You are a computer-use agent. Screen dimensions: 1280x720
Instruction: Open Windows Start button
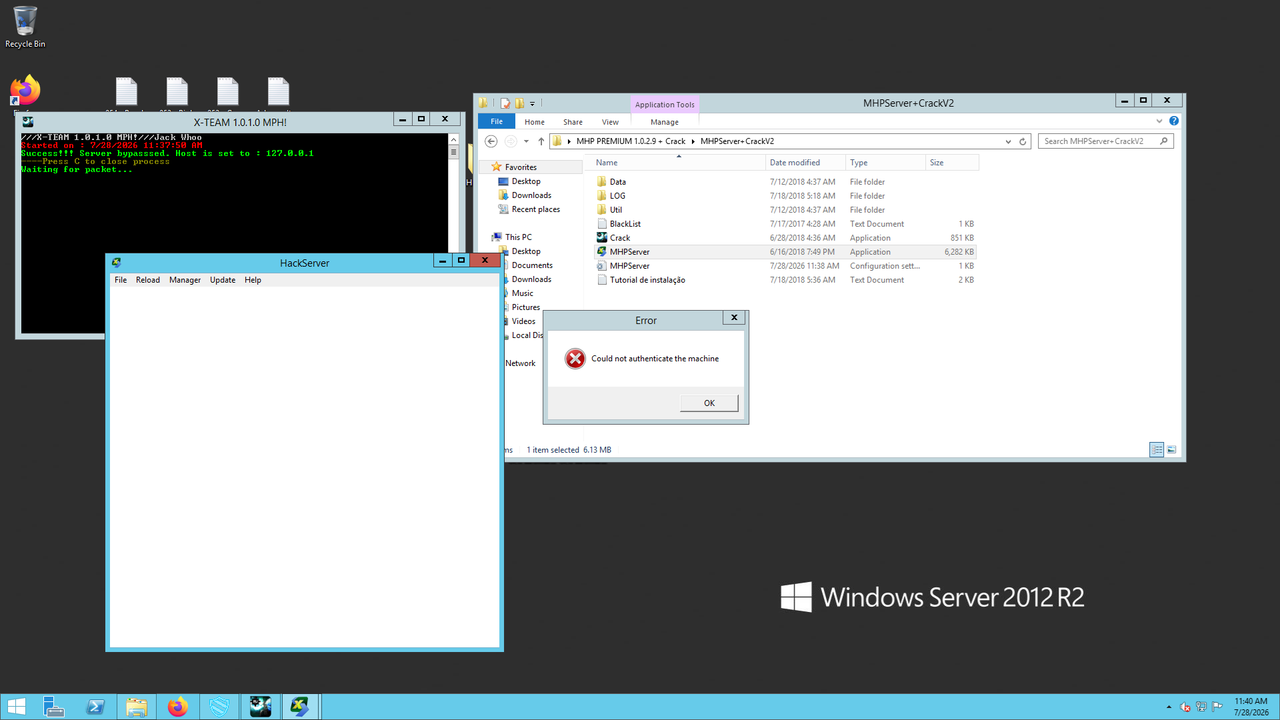click(18, 707)
